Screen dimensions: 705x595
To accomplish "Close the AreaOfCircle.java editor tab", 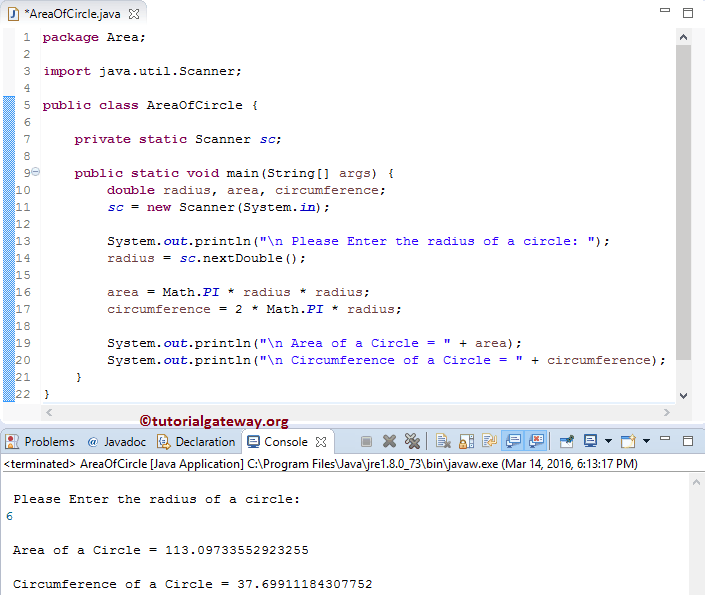I will pyautogui.click(x=134, y=14).
